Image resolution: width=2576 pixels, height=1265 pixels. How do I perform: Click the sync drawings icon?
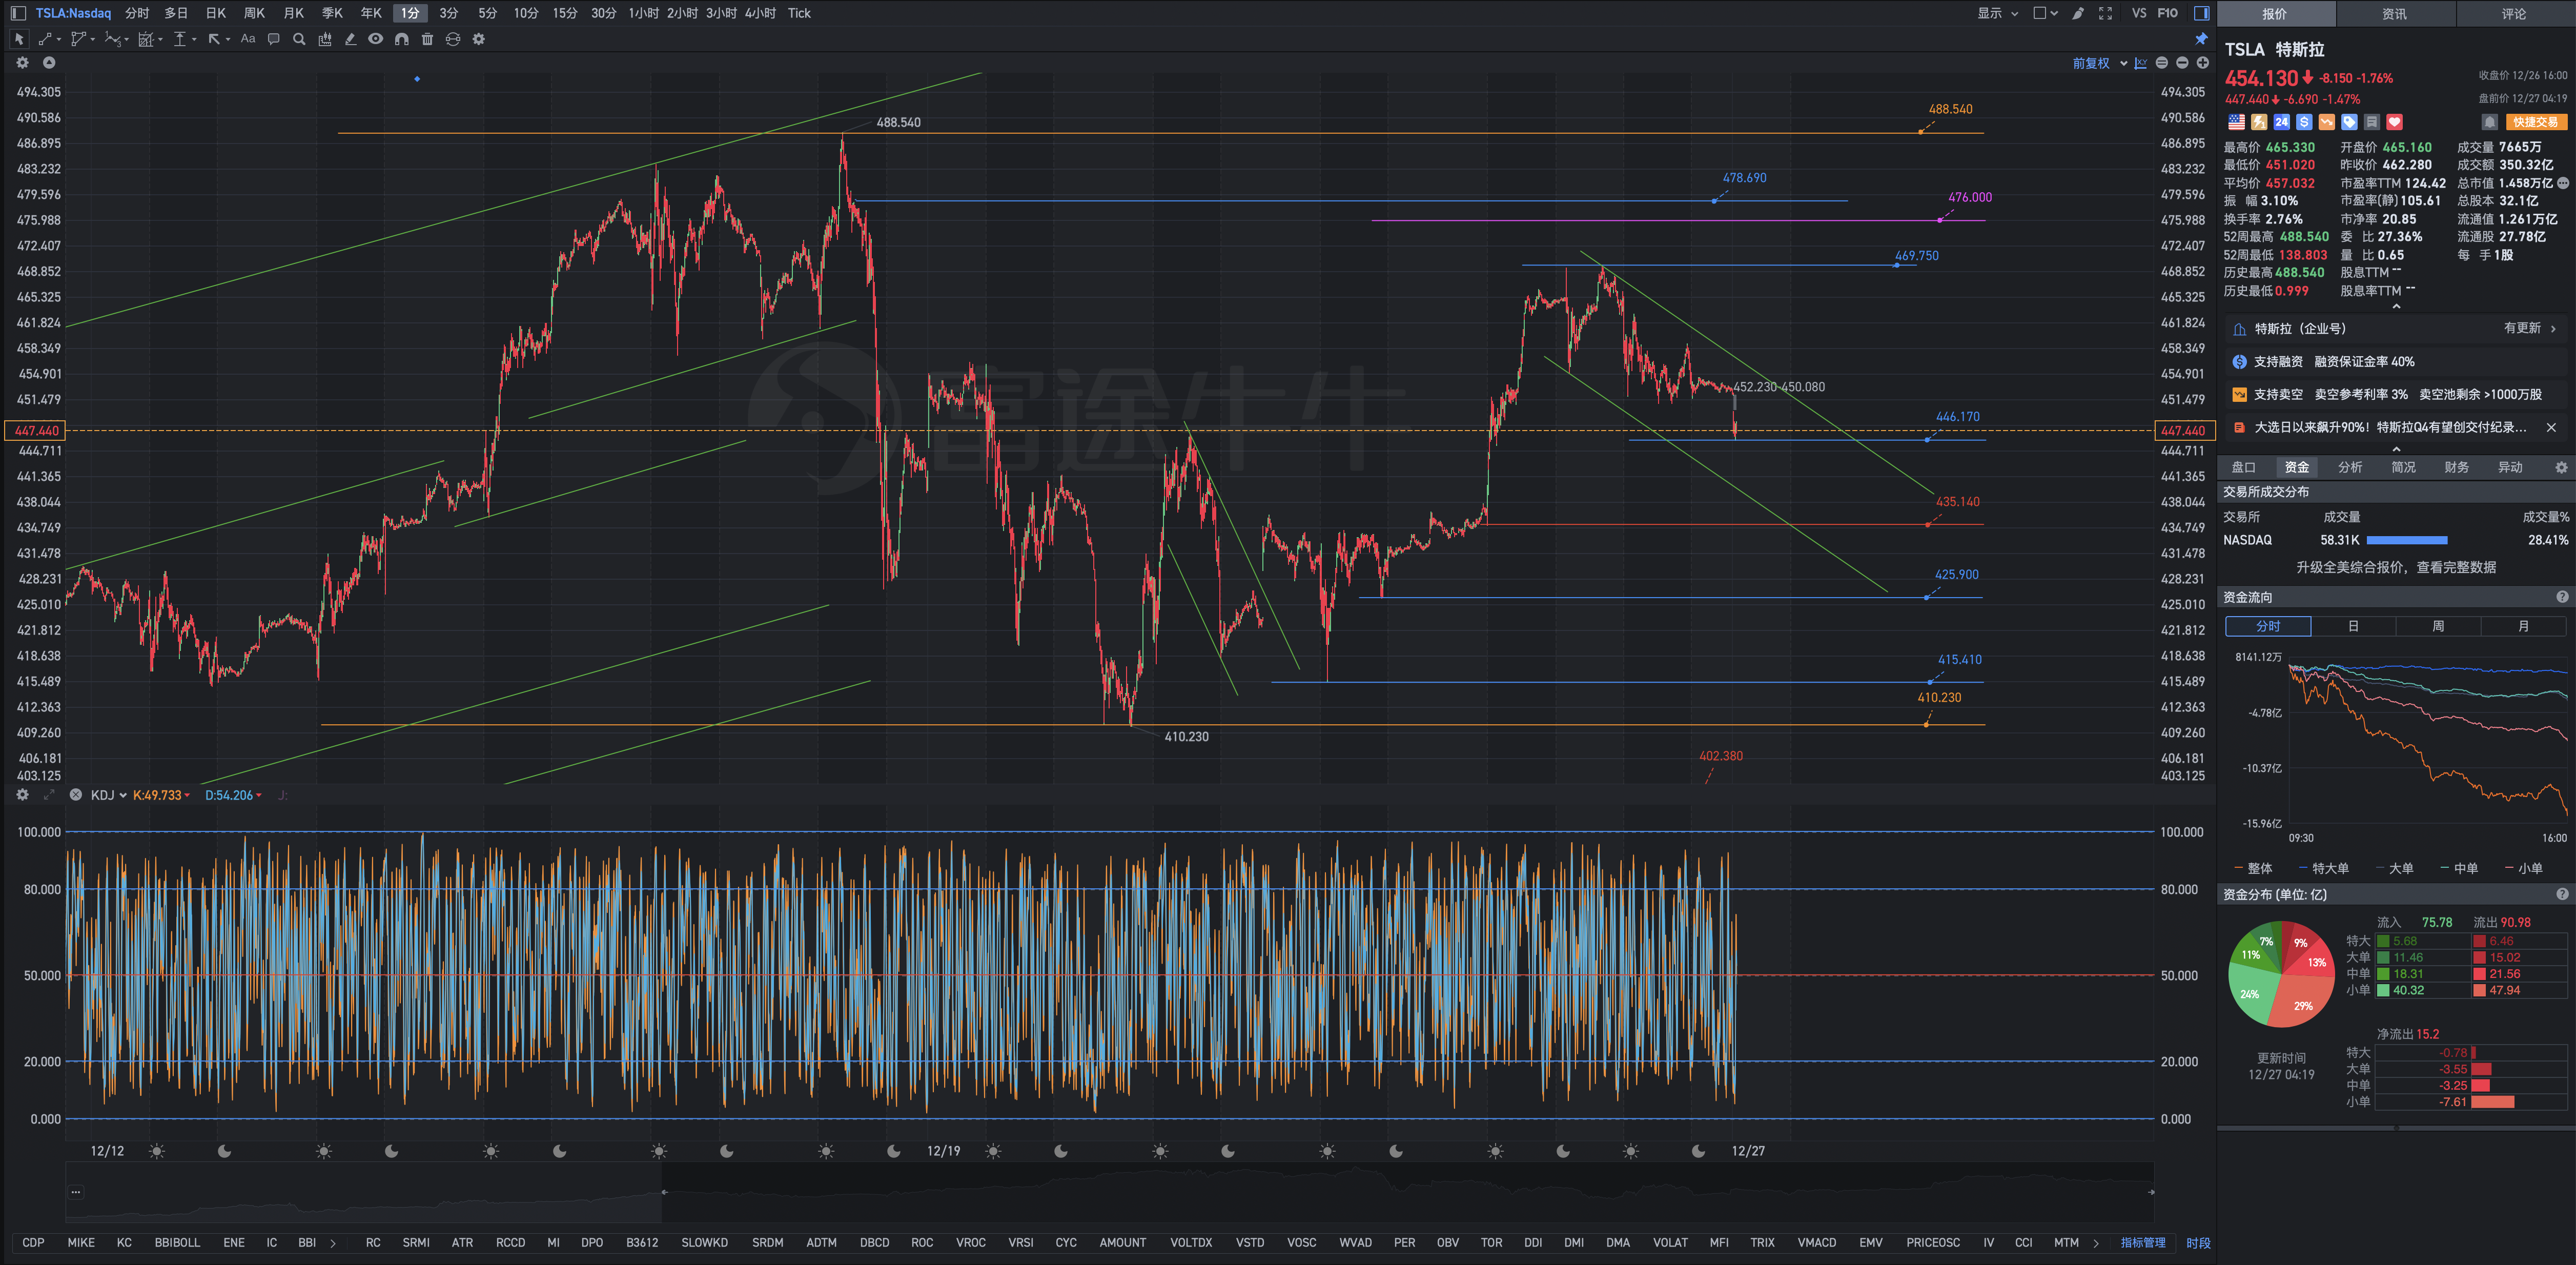tap(453, 39)
